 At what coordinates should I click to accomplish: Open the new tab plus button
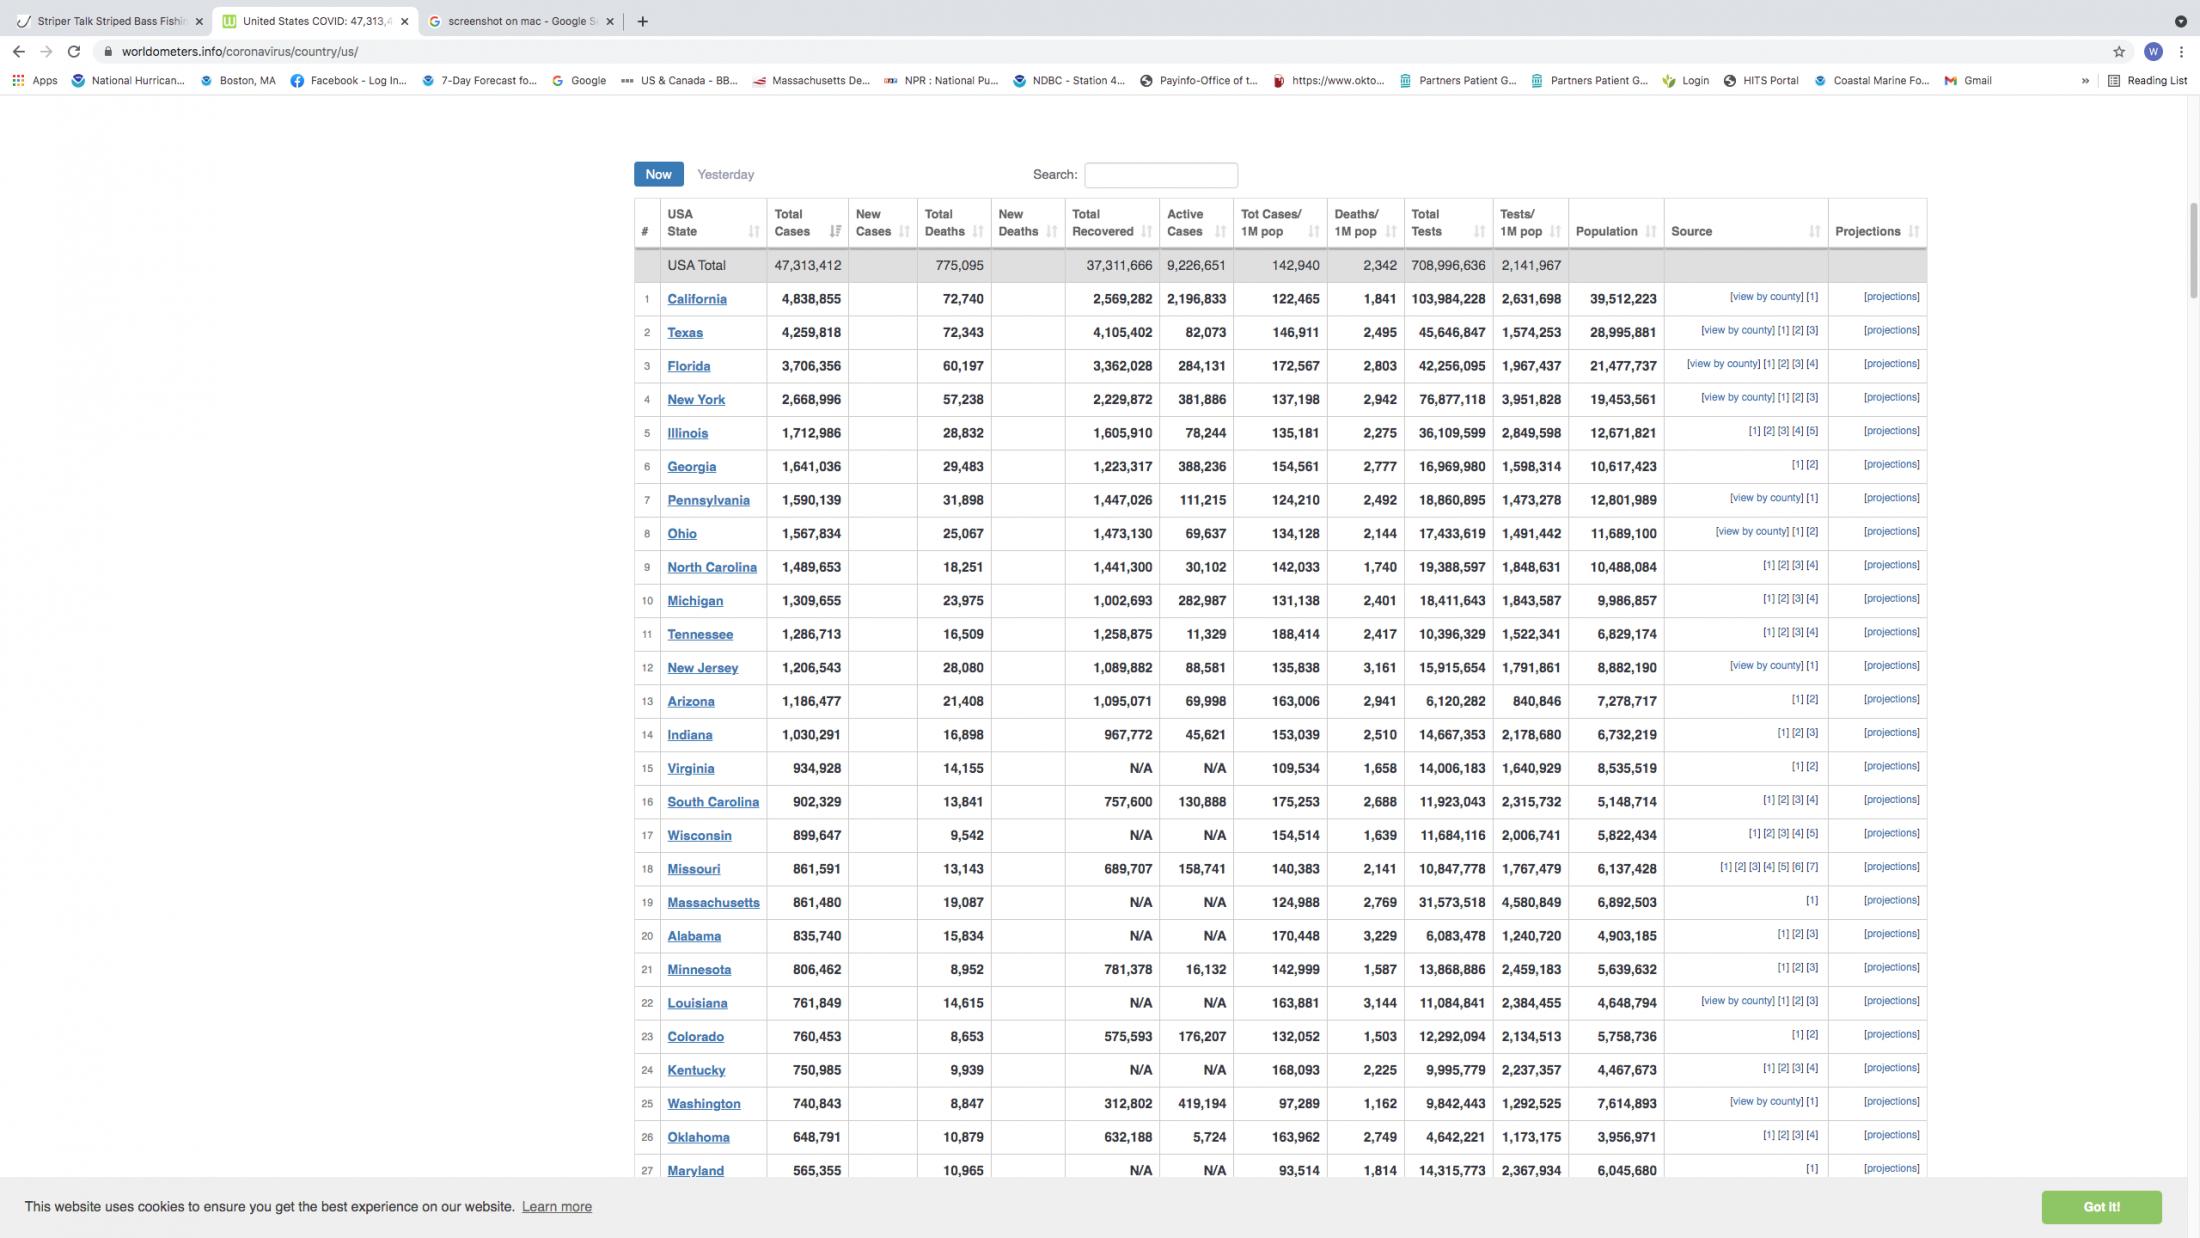[642, 21]
